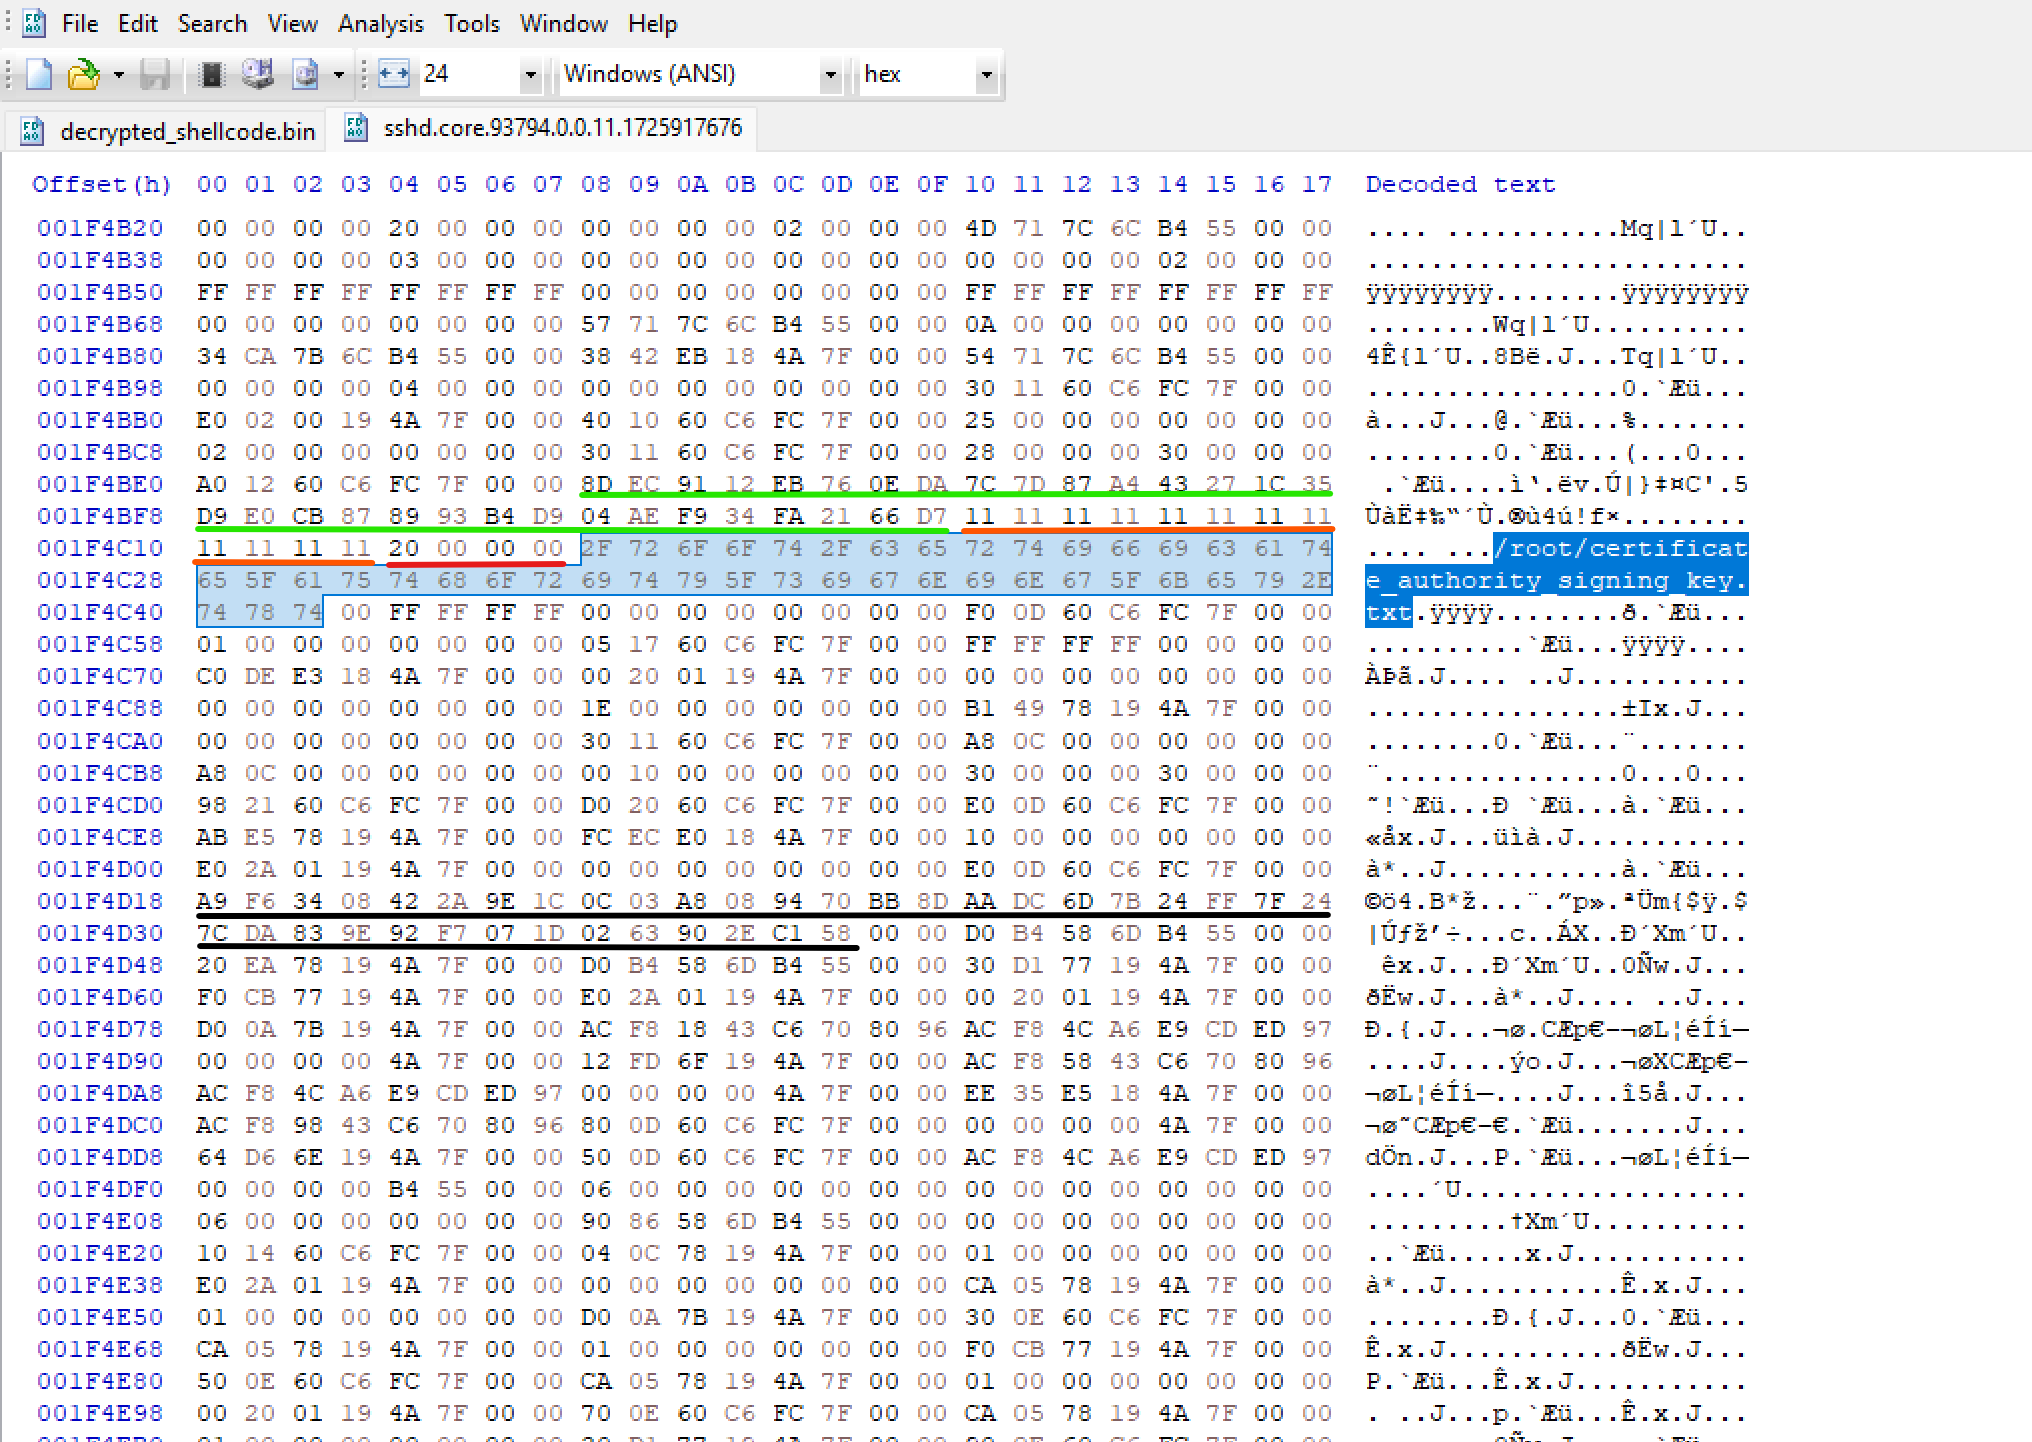This screenshot has width=2032, height=1442.
Task: Click column header 17
Action: tap(1317, 184)
